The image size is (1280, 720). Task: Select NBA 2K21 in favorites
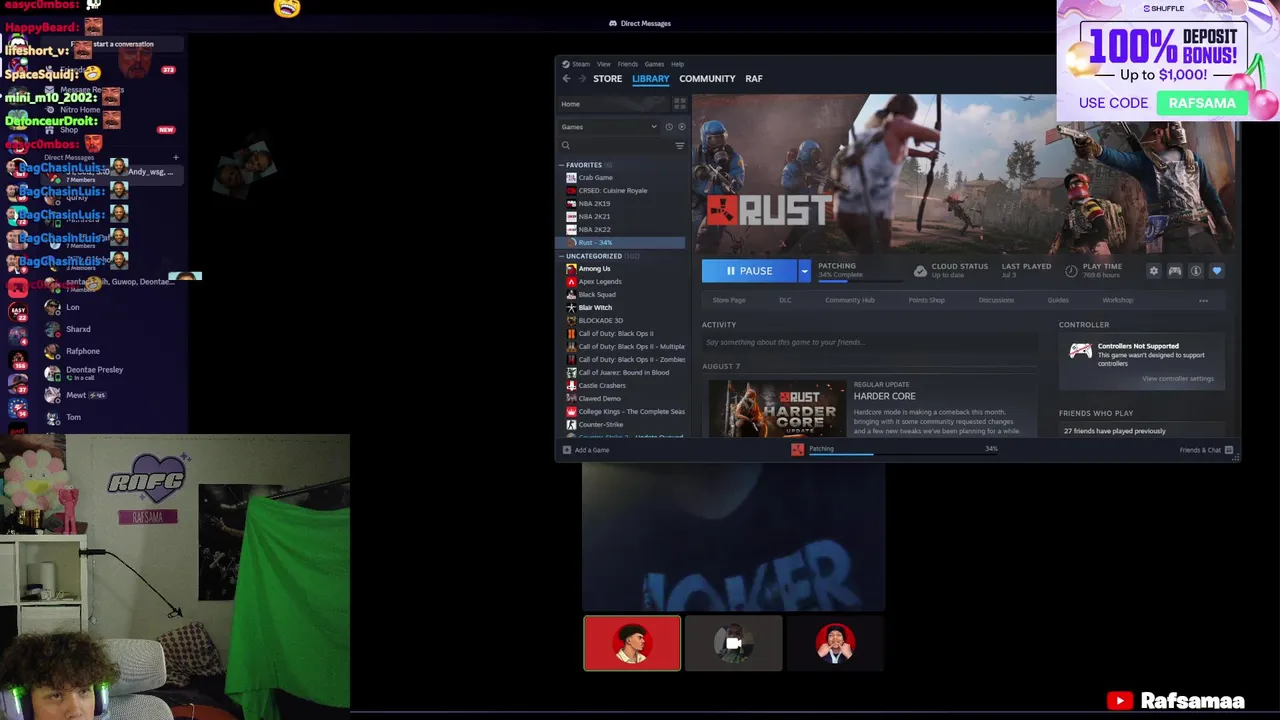point(594,217)
